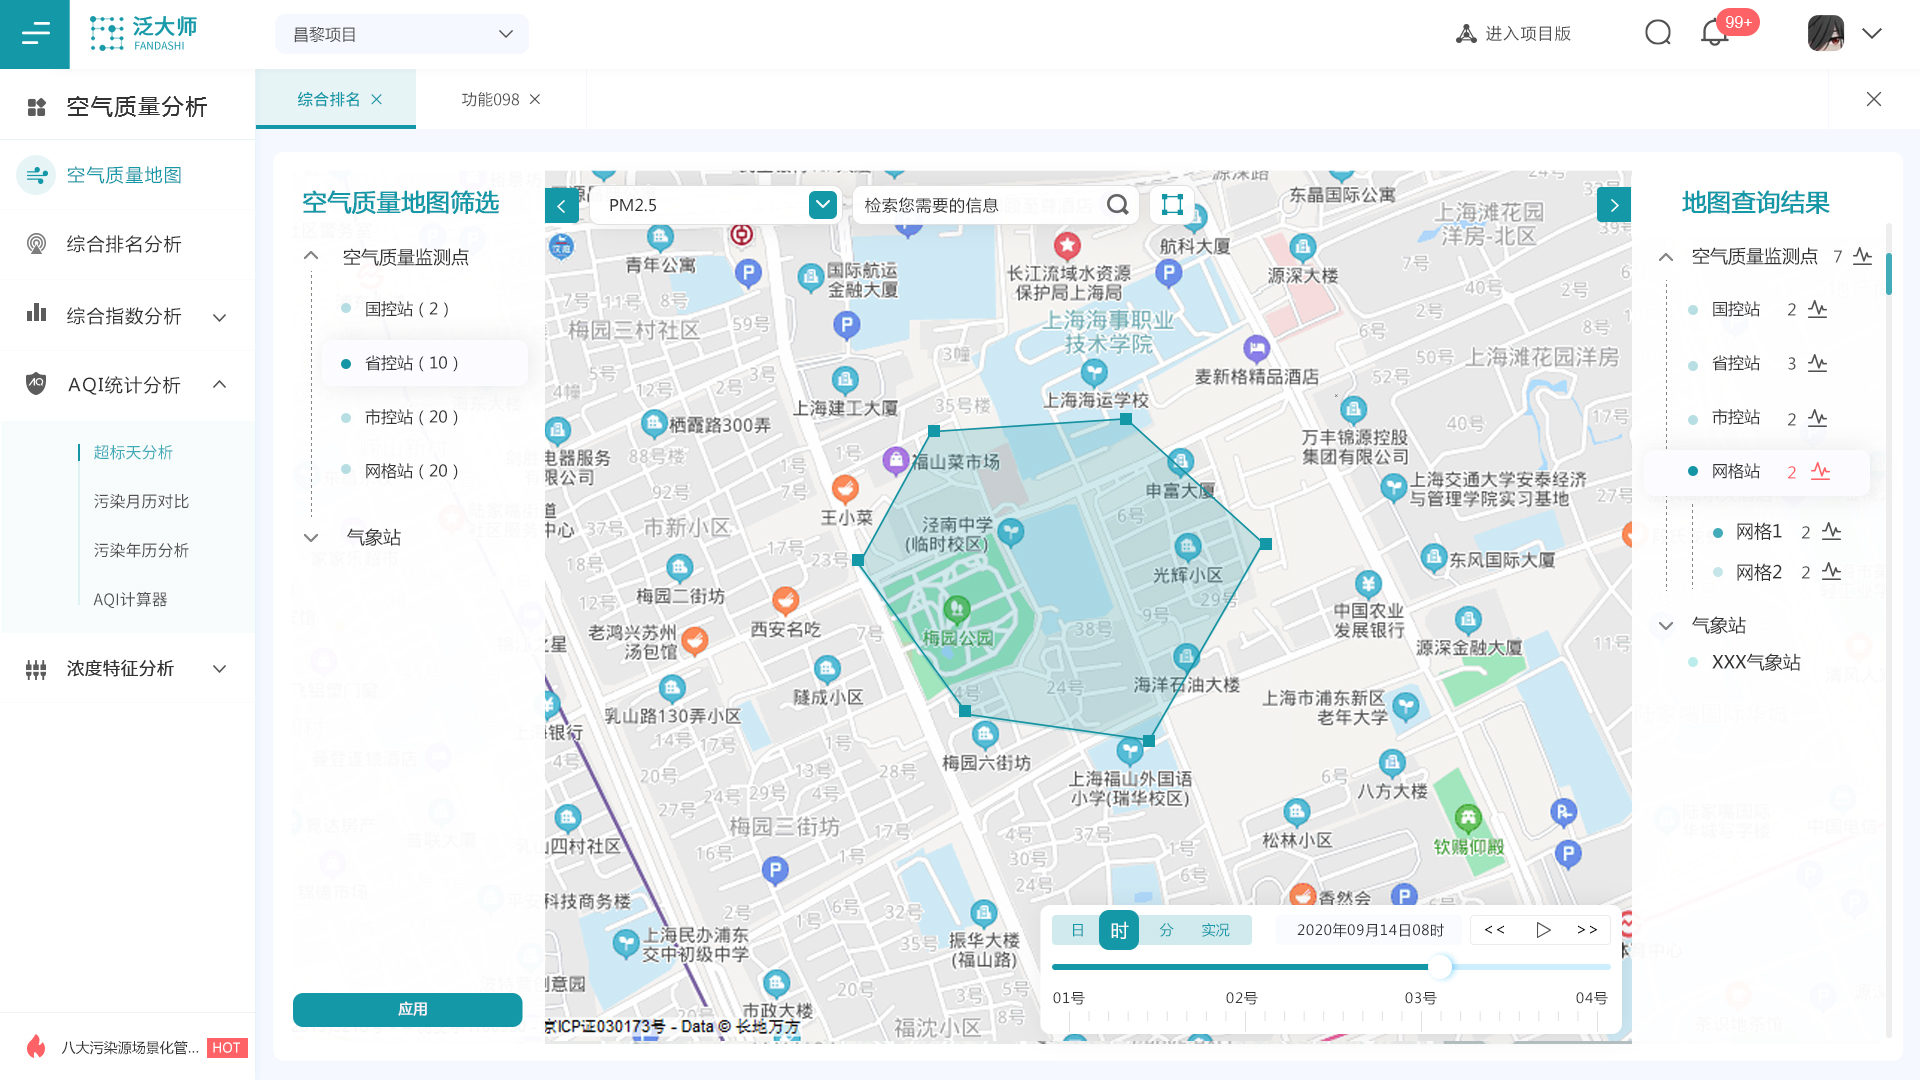Click the red chart icon next to 网格站

click(1820, 472)
